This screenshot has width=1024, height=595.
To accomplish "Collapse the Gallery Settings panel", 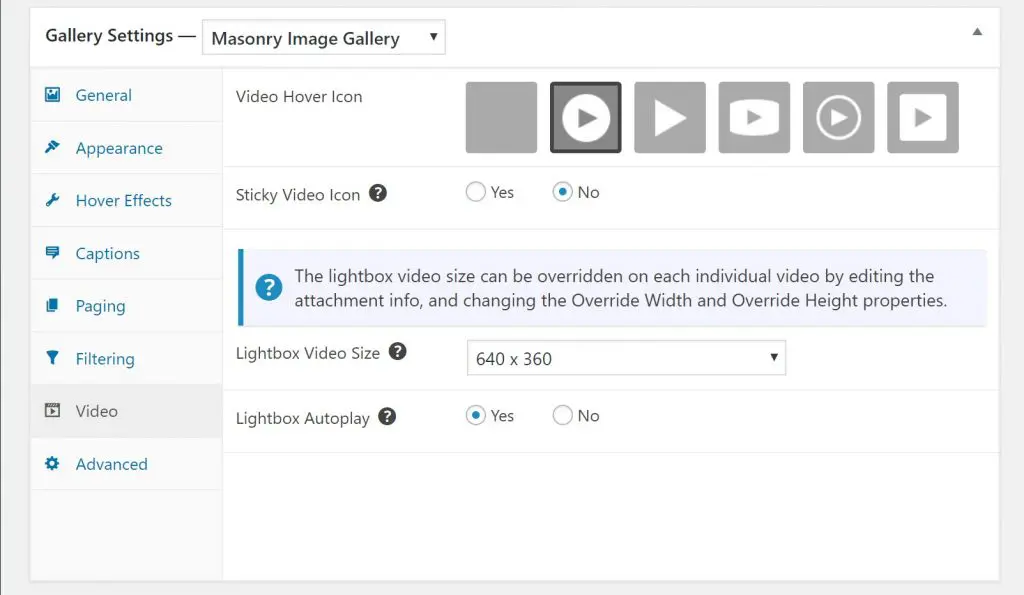I will pyautogui.click(x=977, y=32).
